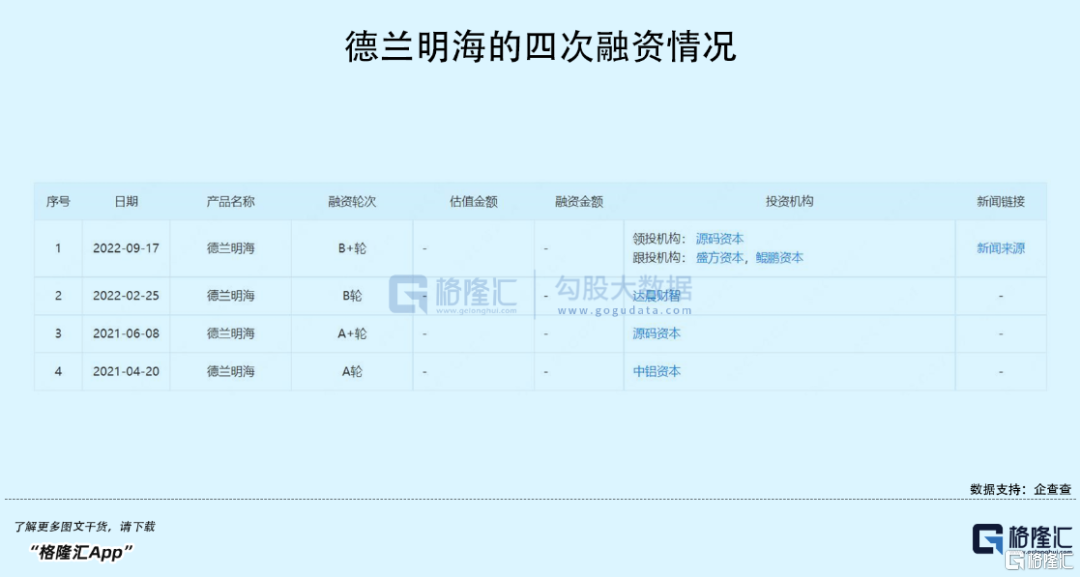
Task: Click sequence number 1 in the 2022-09-17 row
Action: [58, 248]
